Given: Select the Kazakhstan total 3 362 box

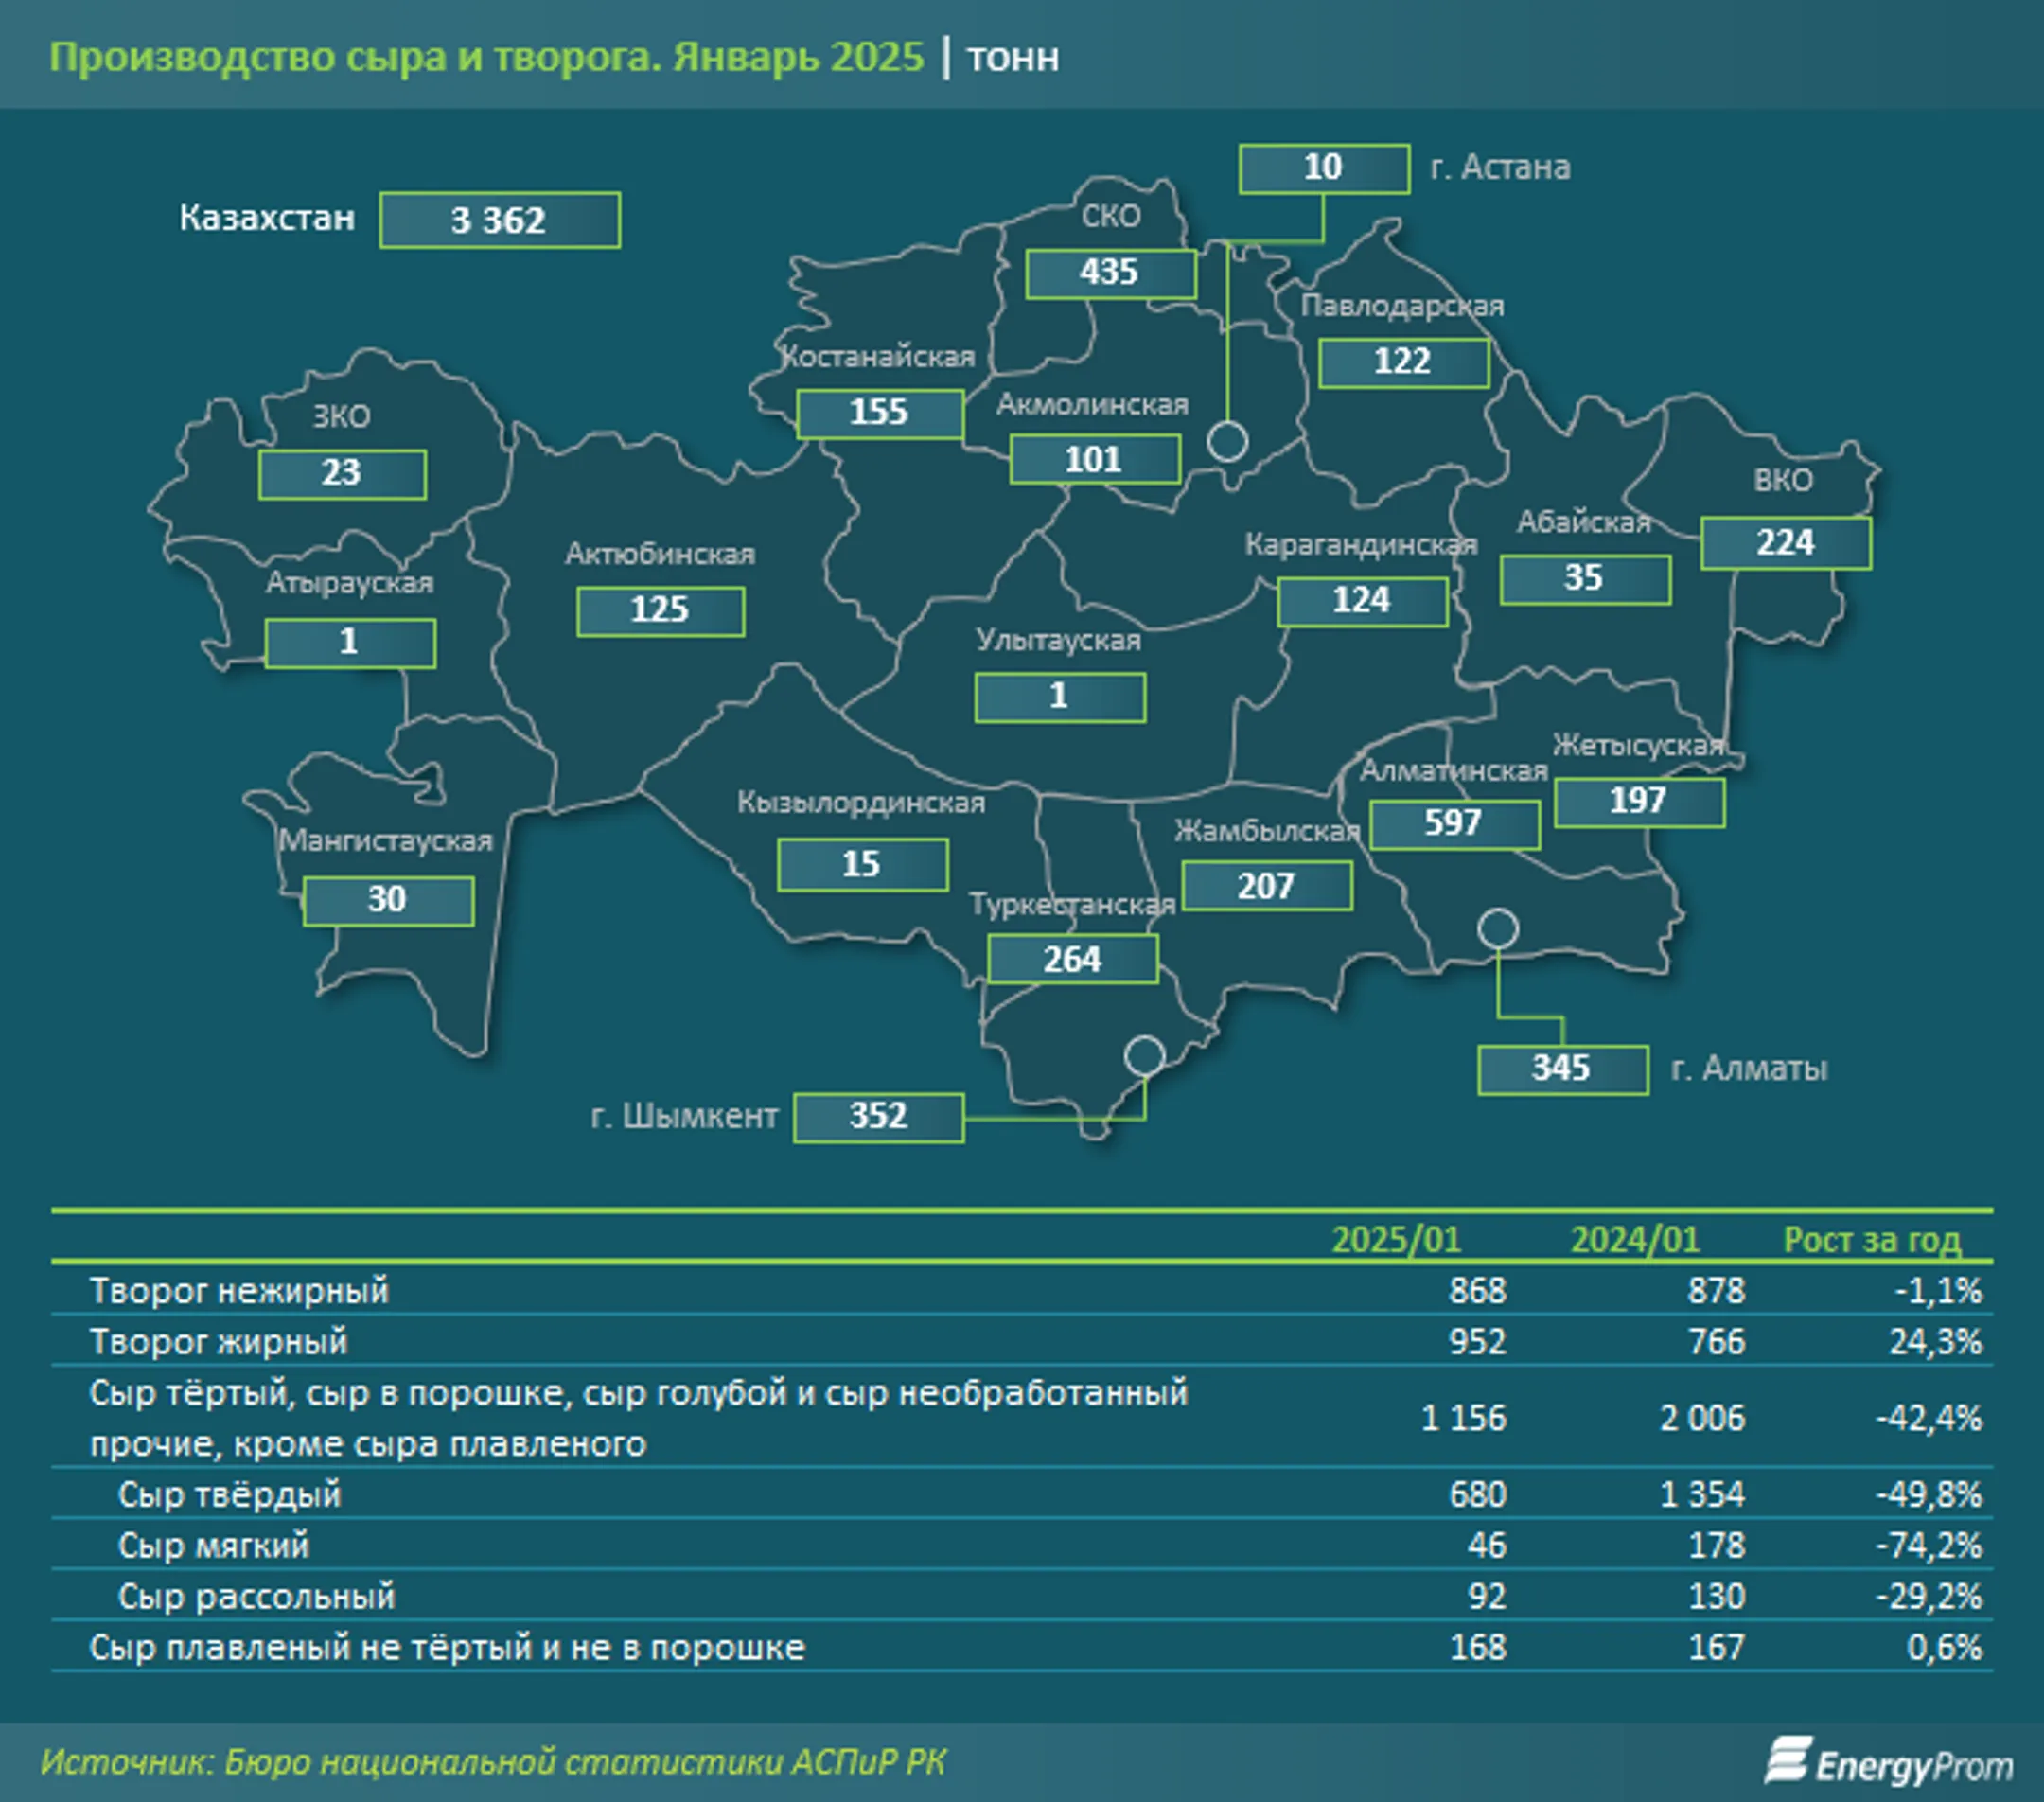Looking at the screenshot, I should click(x=500, y=220).
